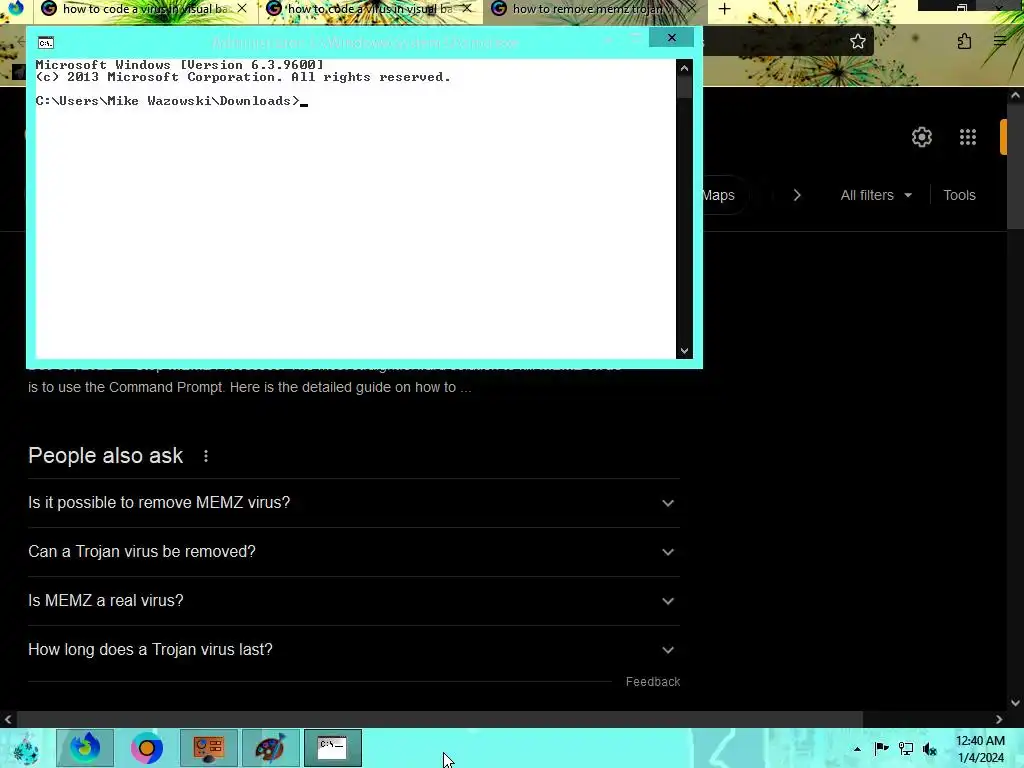The height and width of the screenshot is (768, 1024).
Task: Expand 'Is MEMZ a real virus?'
Action: click(354, 601)
